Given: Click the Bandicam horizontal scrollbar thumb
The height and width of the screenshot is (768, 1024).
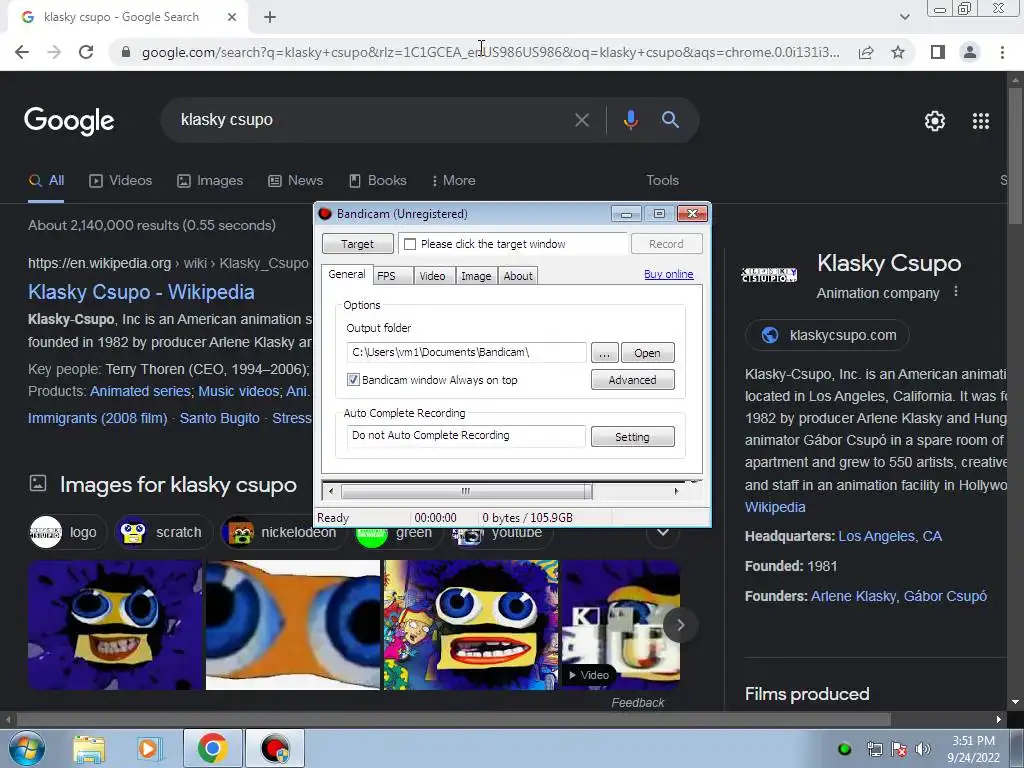Looking at the screenshot, I should click(466, 491).
